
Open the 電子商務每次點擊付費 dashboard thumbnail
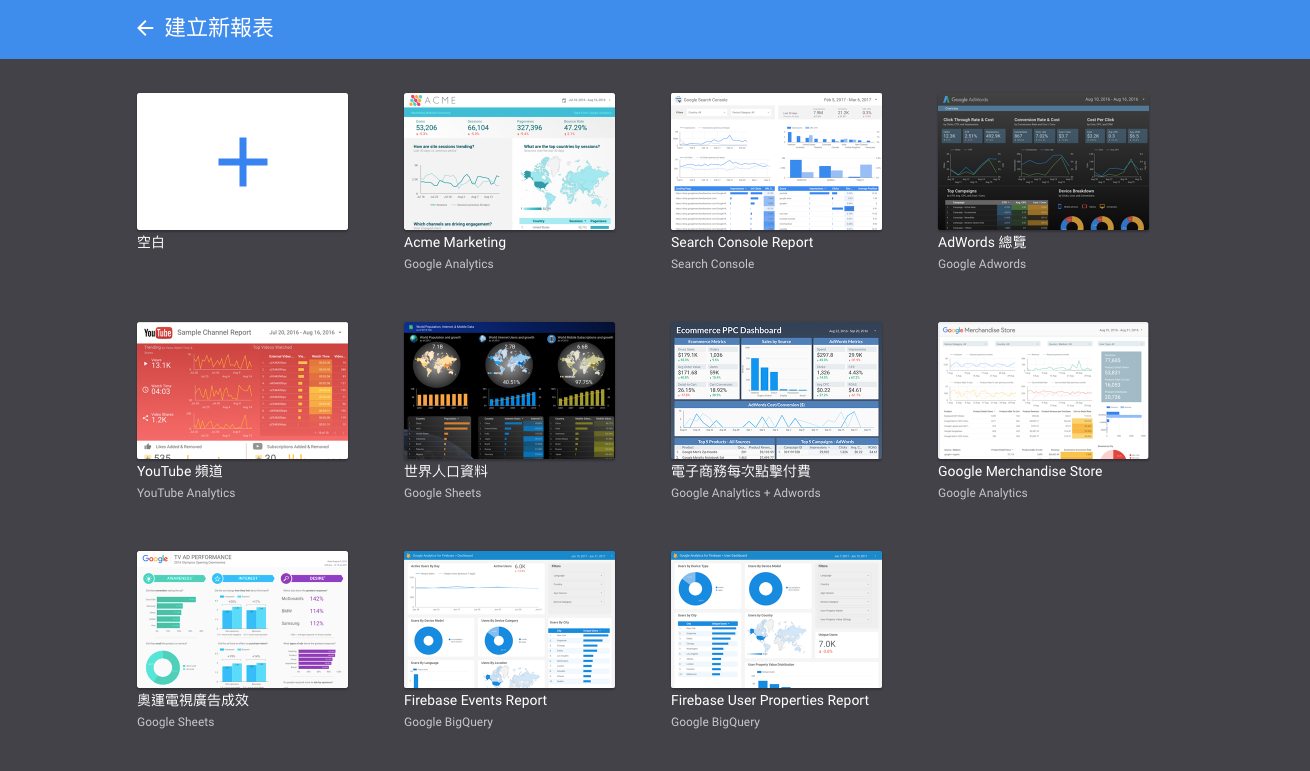776,391
